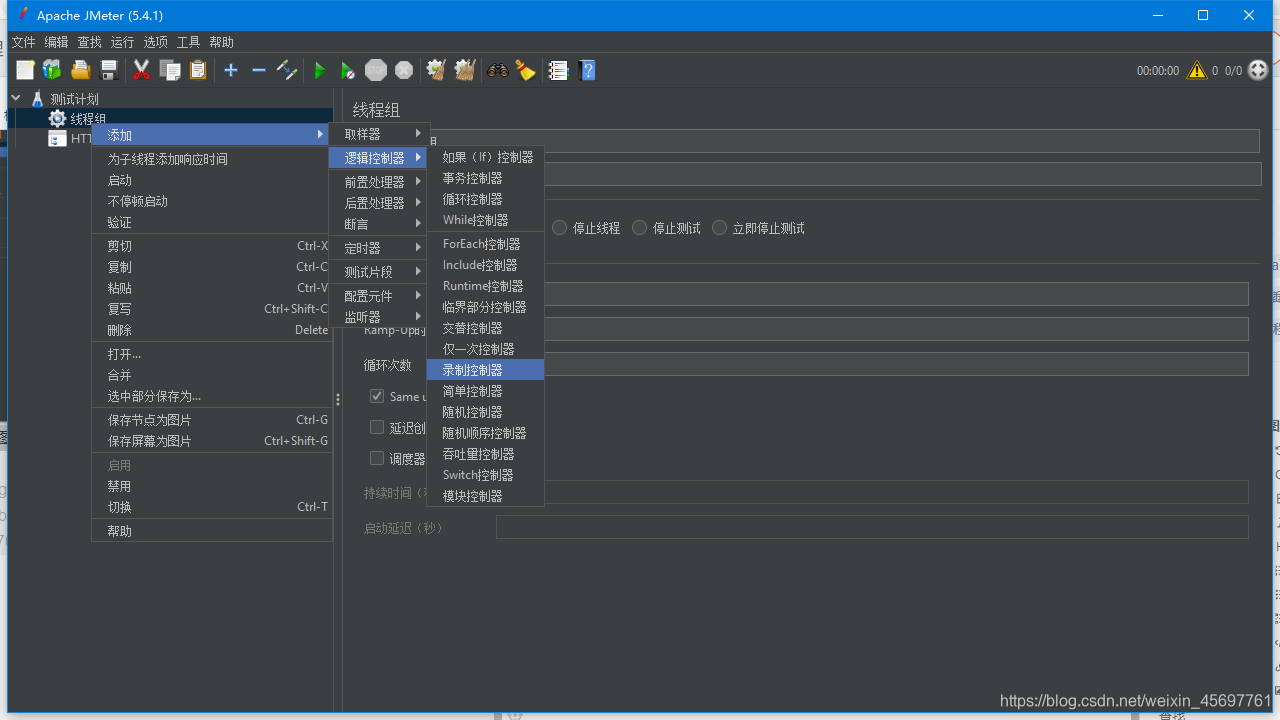Click the Toggle enable/disable toolbar icon
The image size is (1280, 720).
[x=287, y=70]
